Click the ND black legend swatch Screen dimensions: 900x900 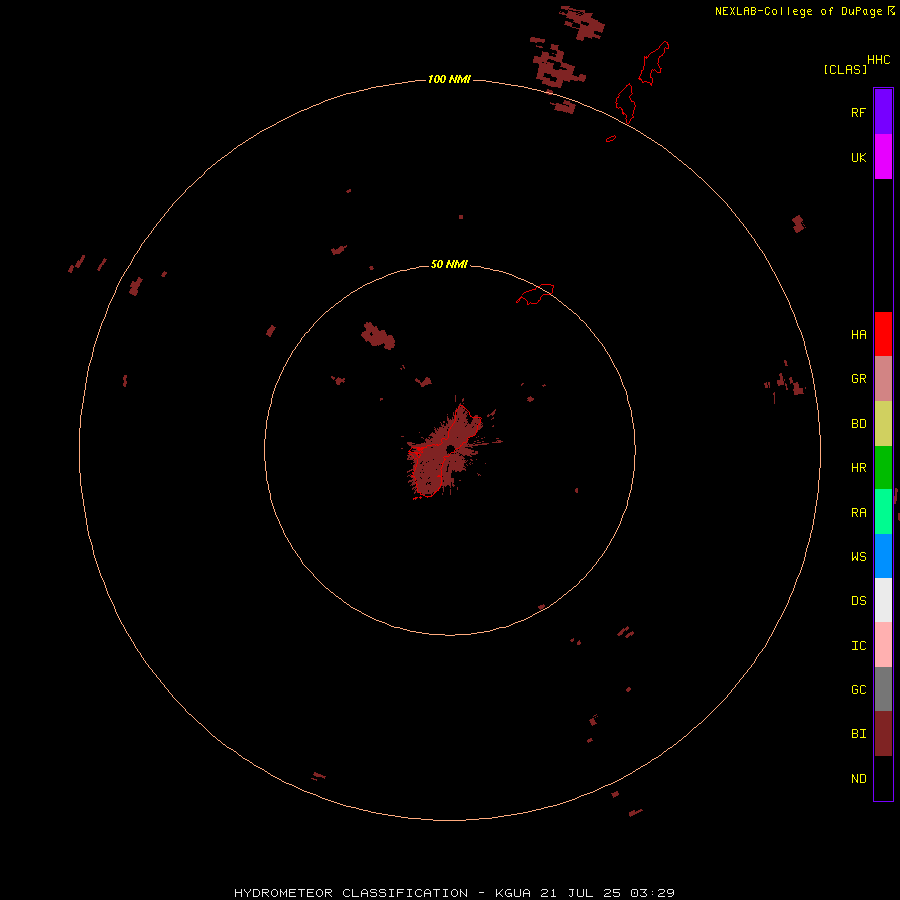click(x=883, y=778)
